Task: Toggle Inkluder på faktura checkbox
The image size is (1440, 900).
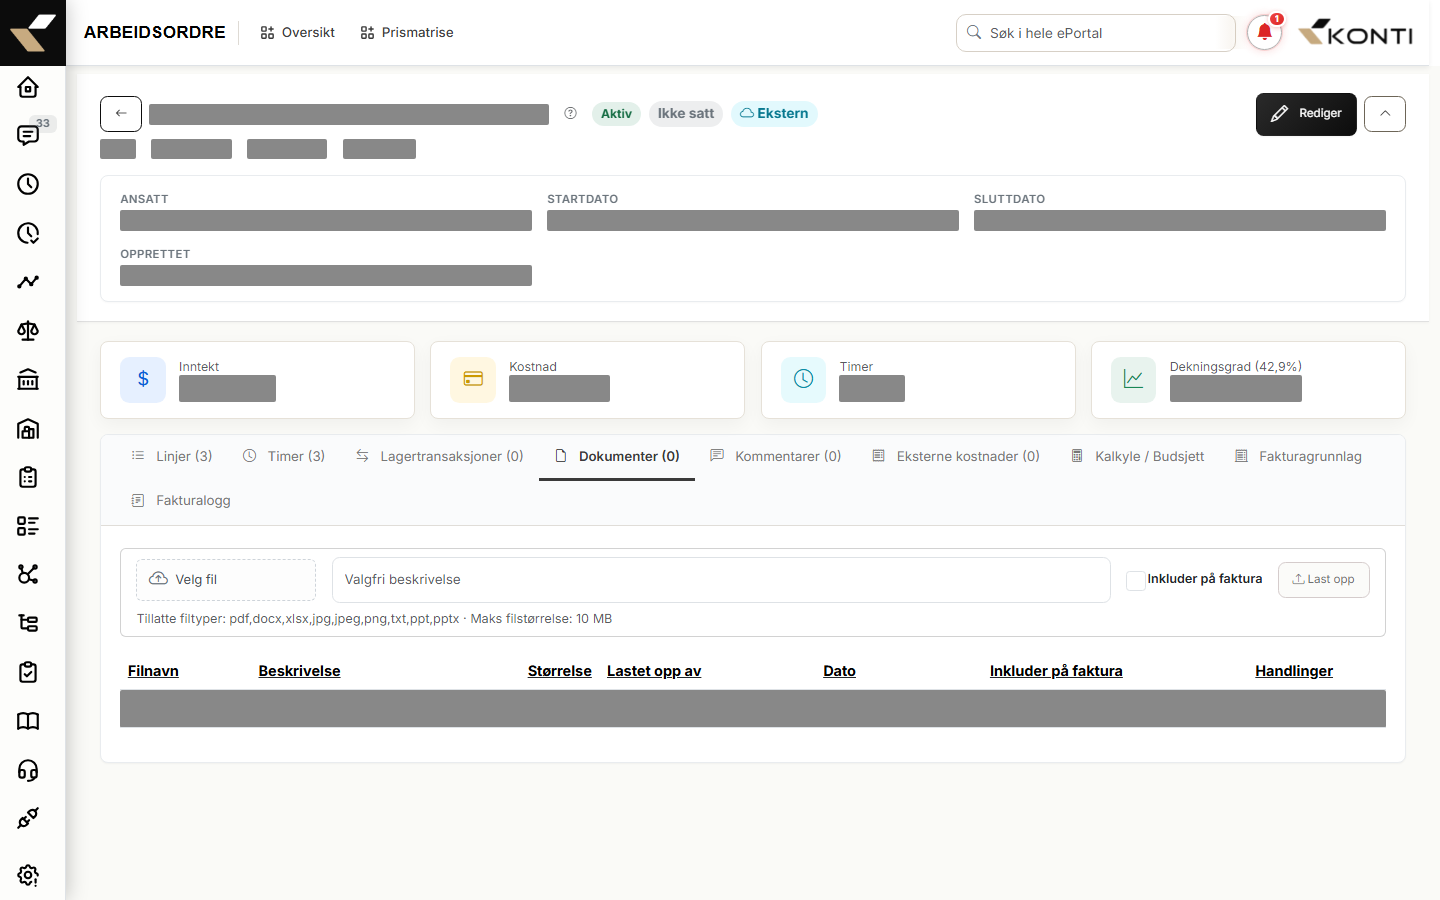Action: point(1135,580)
